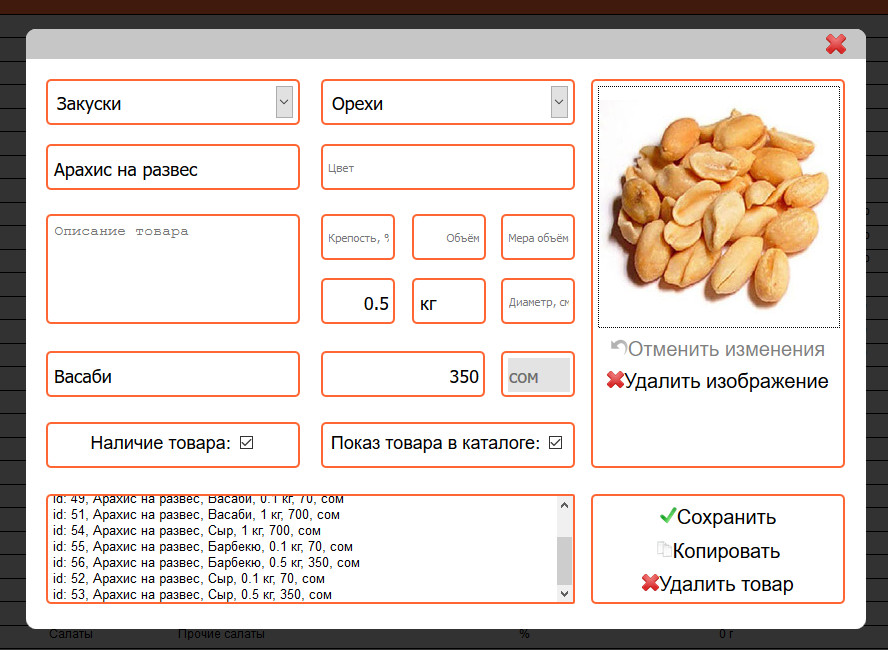
Task: Click the peanuts product image thumbnail
Action: pos(717,206)
